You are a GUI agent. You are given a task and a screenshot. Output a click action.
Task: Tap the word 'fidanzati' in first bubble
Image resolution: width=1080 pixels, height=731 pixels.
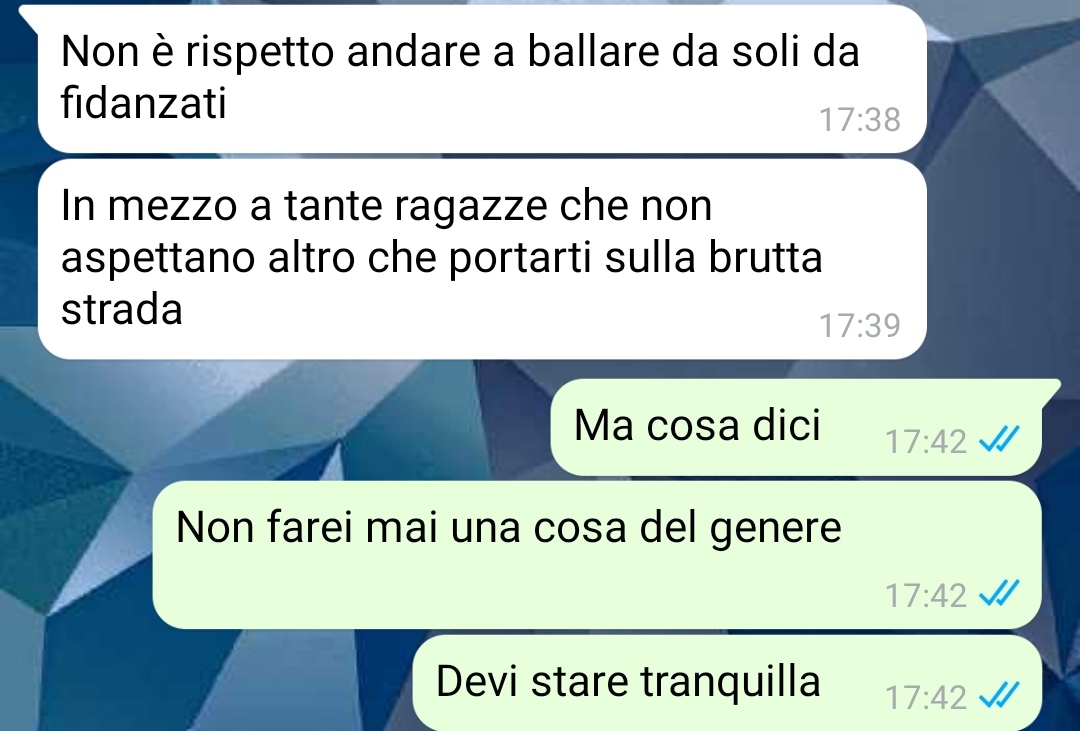(143, 103)
